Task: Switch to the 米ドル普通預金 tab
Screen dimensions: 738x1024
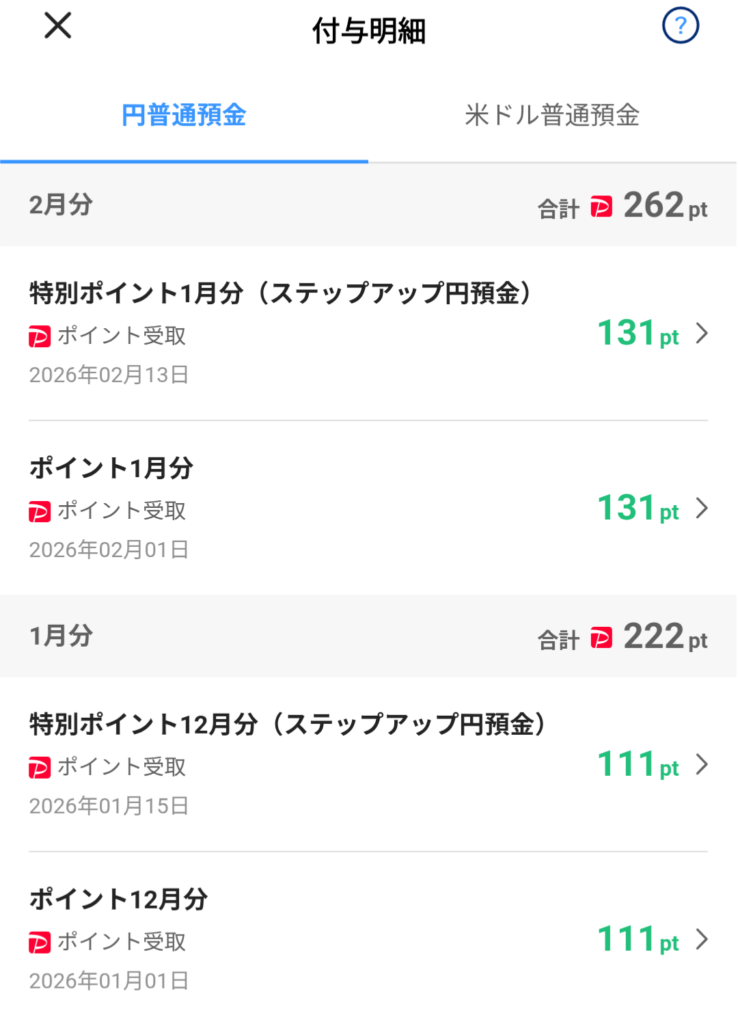Action: tap(552, 115)
